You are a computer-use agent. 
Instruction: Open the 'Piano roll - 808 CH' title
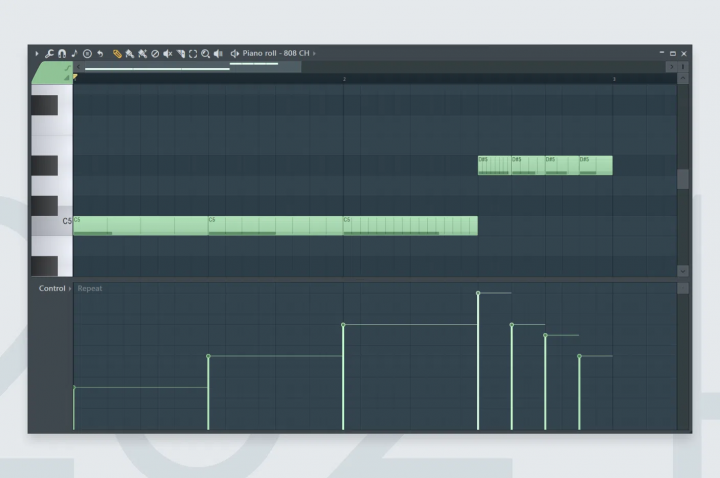tap(276, 53)
